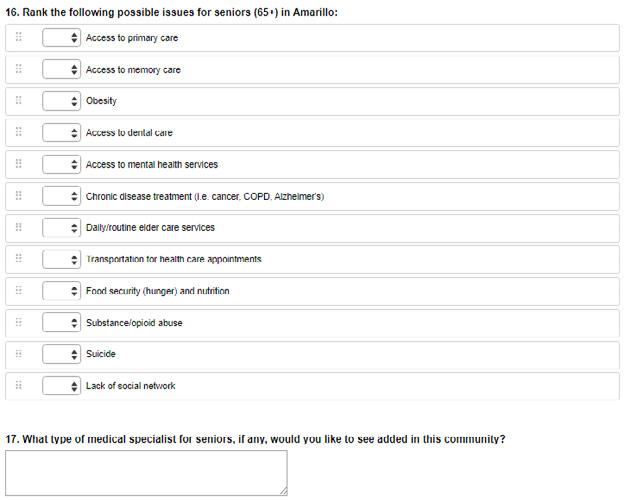Click resize grip of specialist text area
The image size is (625, 500).
[x=283, y=491]
